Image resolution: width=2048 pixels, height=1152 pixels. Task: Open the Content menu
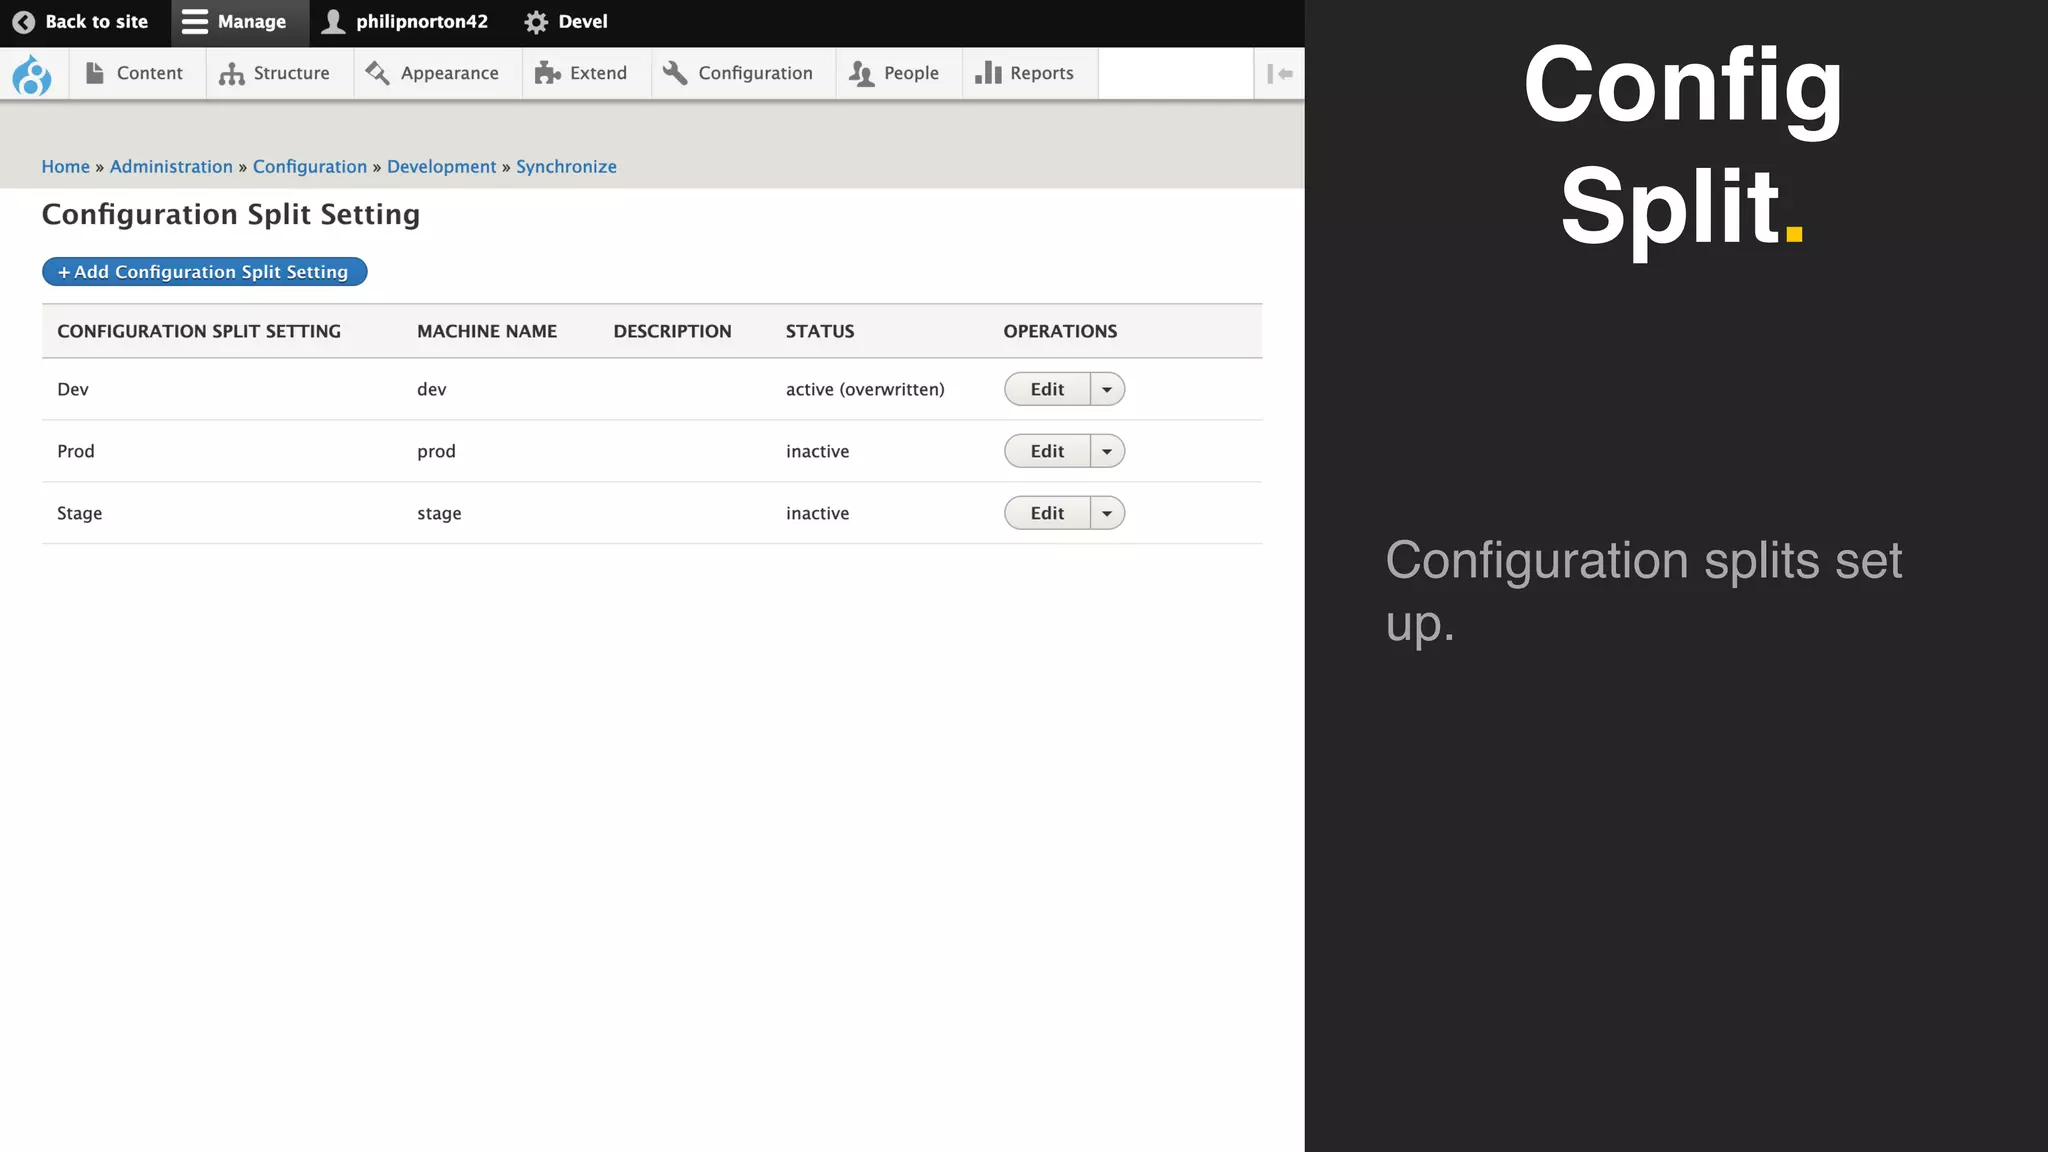coord(137,74)
